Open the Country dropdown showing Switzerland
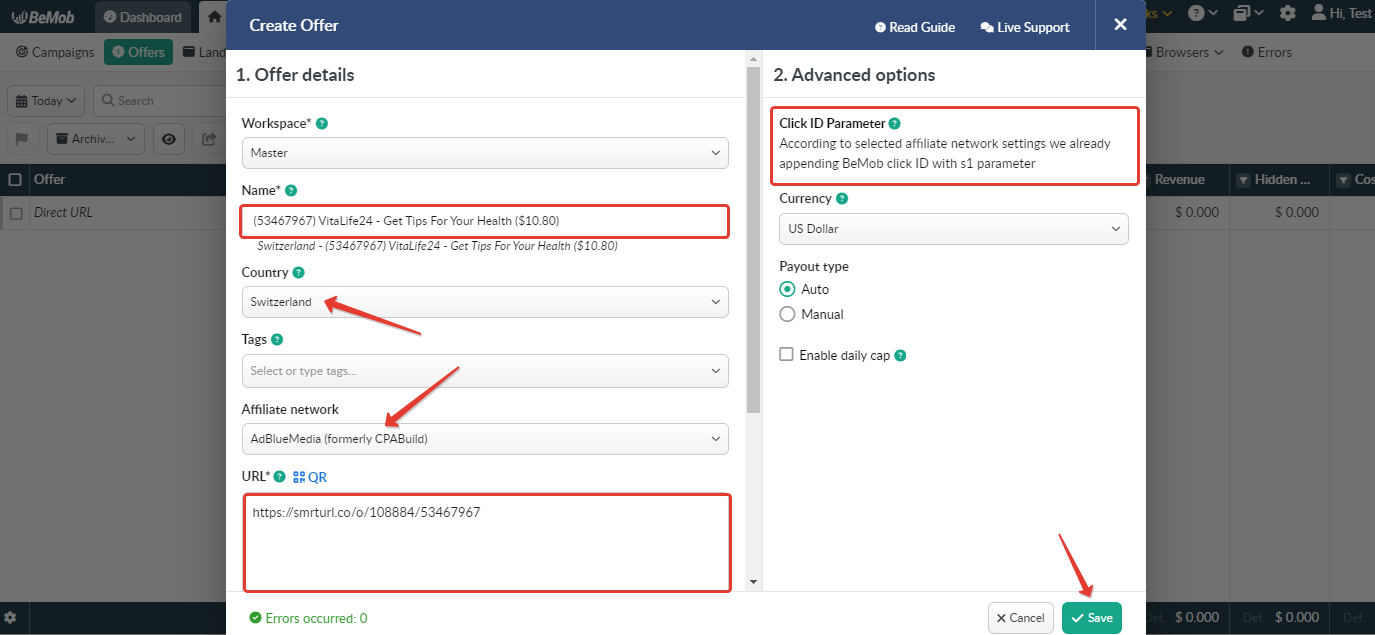This screenshot has height=635, width=1375. [484, 302]
